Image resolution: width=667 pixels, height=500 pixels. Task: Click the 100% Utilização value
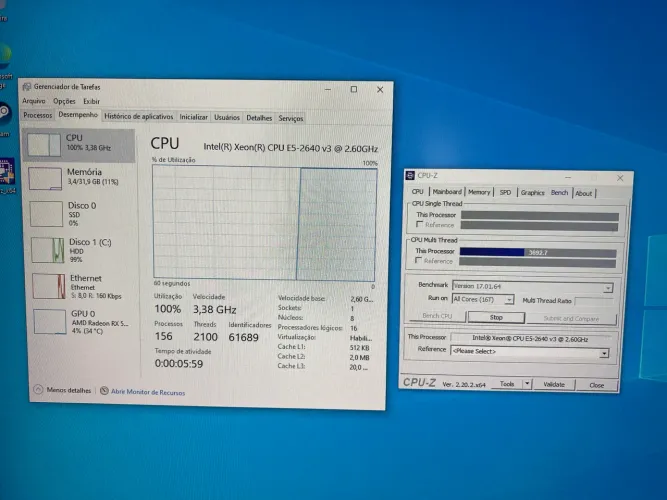[x=168, y=309]
